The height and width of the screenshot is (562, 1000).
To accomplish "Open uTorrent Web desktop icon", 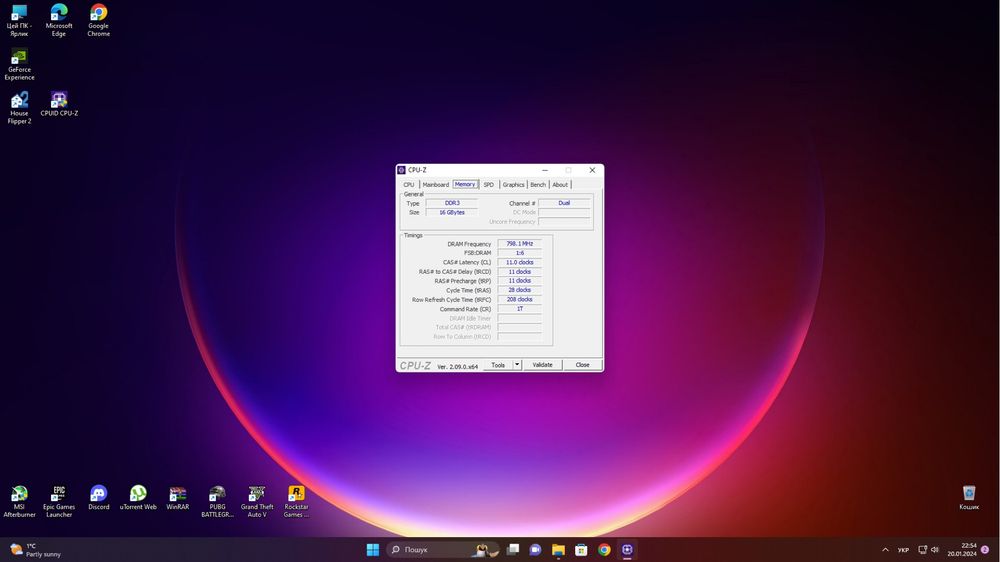I will point(138,494).
